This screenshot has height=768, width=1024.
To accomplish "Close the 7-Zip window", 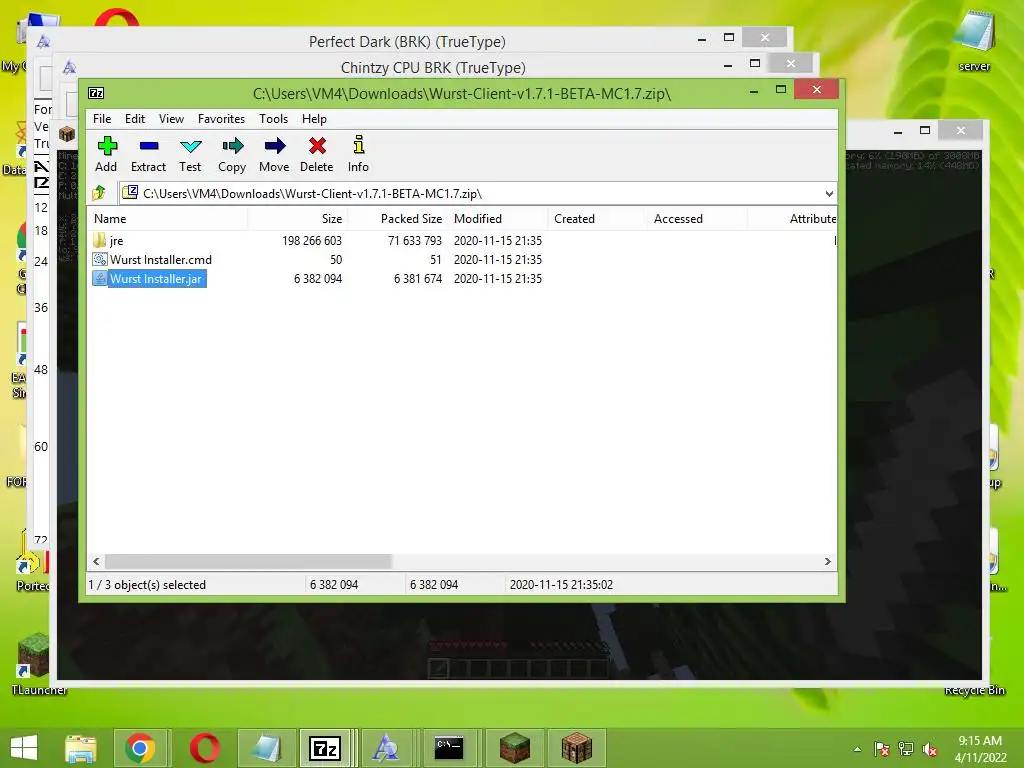I will [816, 89].
